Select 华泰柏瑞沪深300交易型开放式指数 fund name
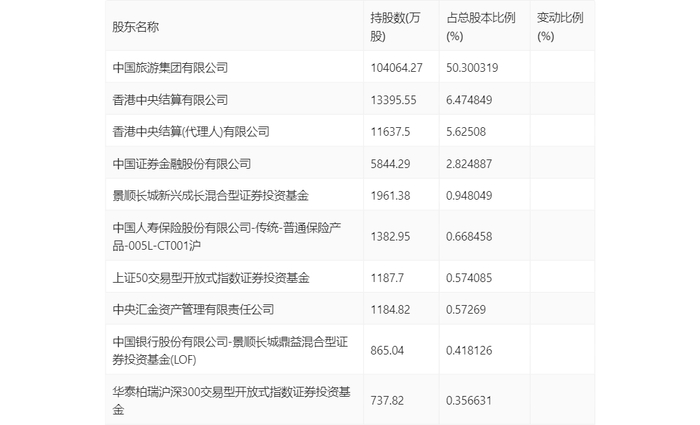 tap(231, 401)
